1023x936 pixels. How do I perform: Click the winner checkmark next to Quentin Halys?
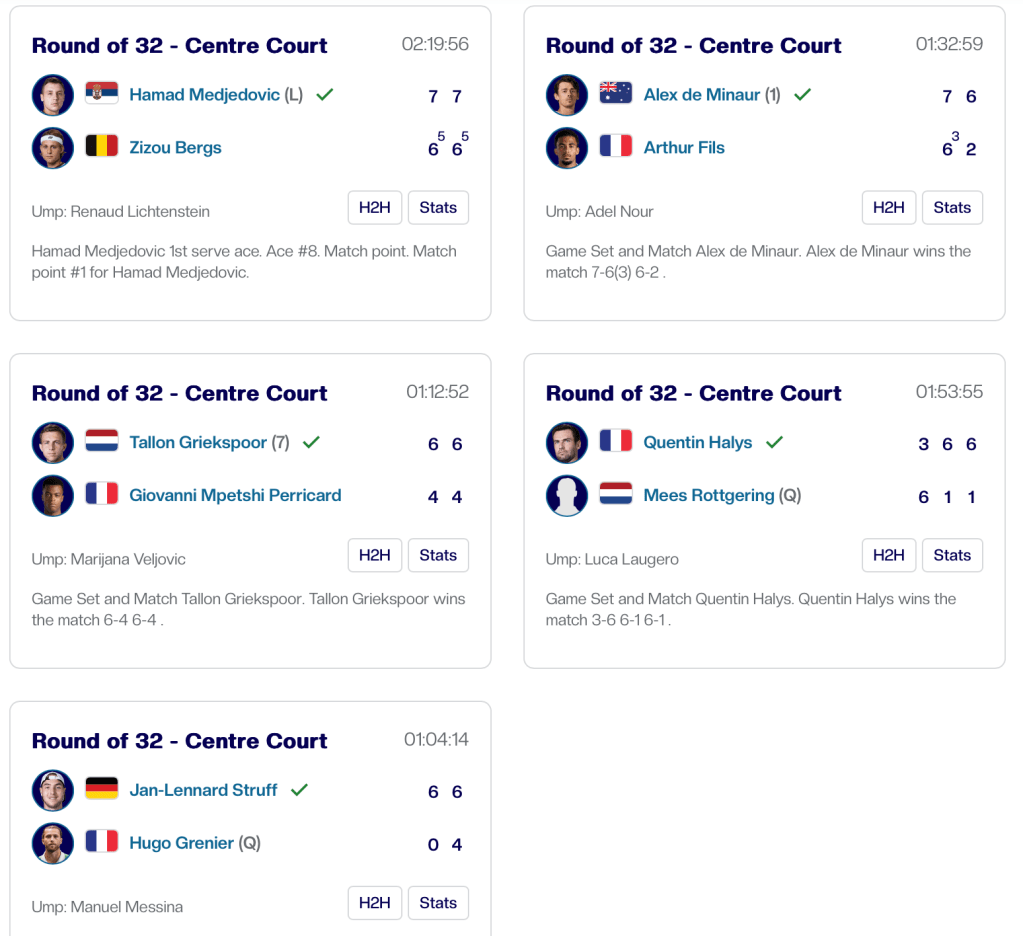point(774,442)
